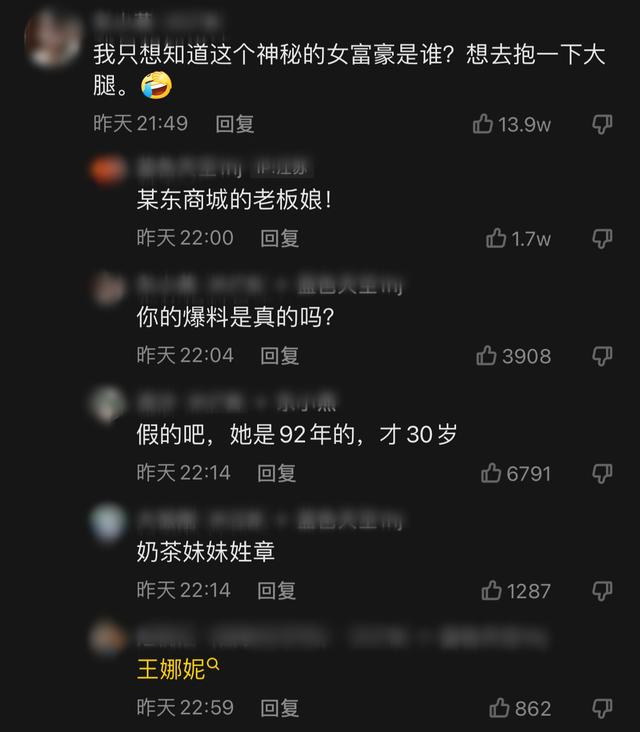Dislike the comment about 神秘的女富豪

pyautogui.click(x=602, y=124)
